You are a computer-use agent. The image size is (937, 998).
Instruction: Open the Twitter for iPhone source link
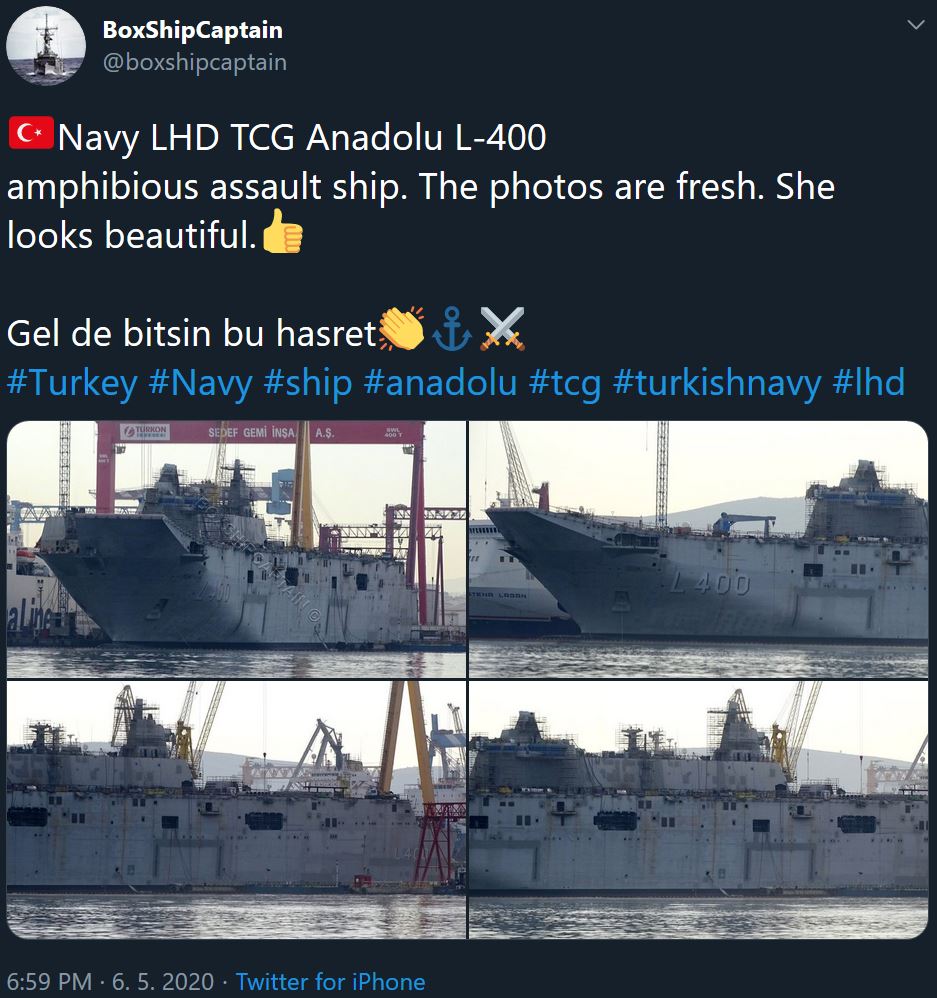click(x=330, y=981)
